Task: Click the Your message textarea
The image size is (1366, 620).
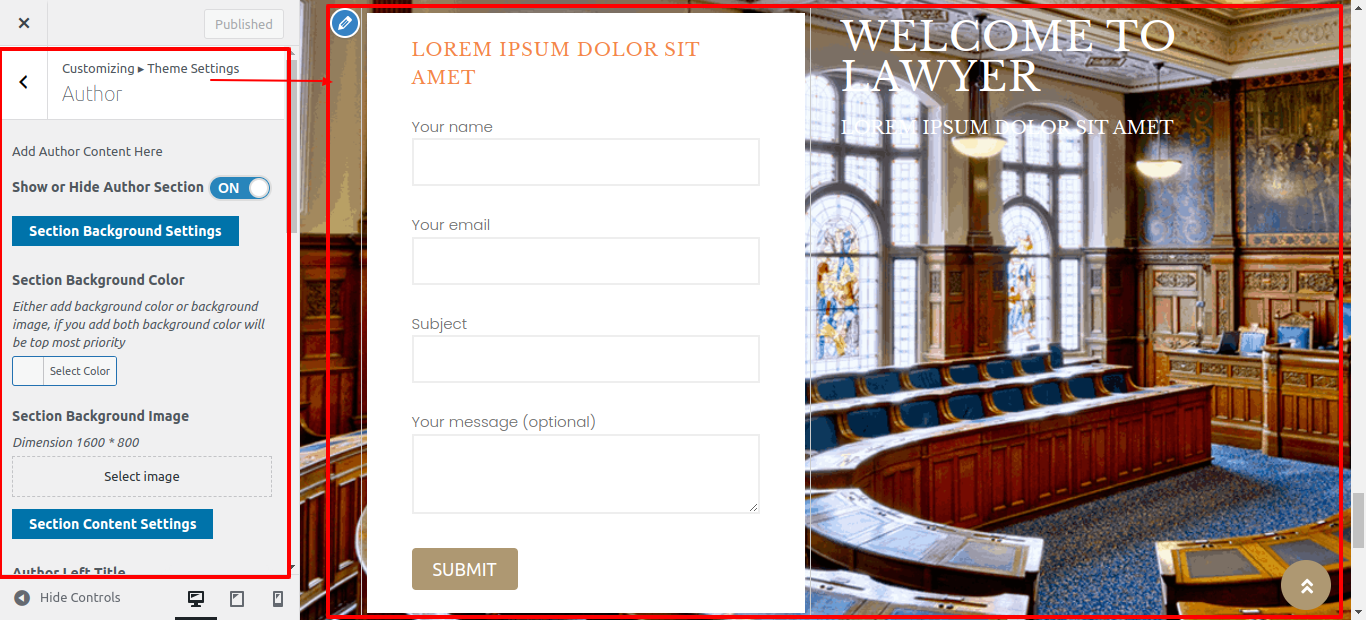Action: (585, 474)
